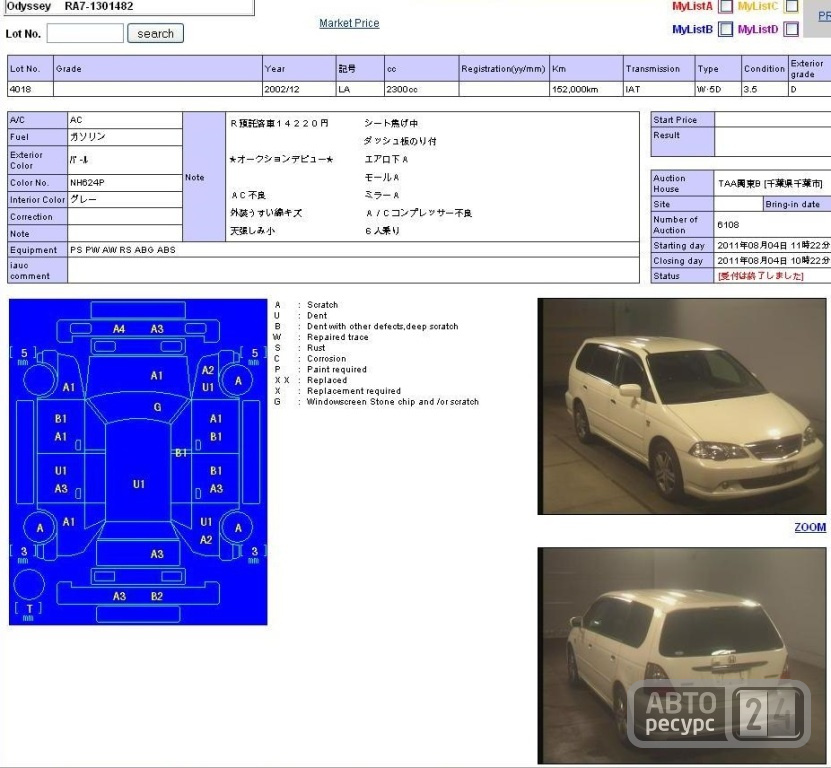The width and height of the screenshot is (831, 768).
Task: Open the rear view car photo
Action: 682,656
